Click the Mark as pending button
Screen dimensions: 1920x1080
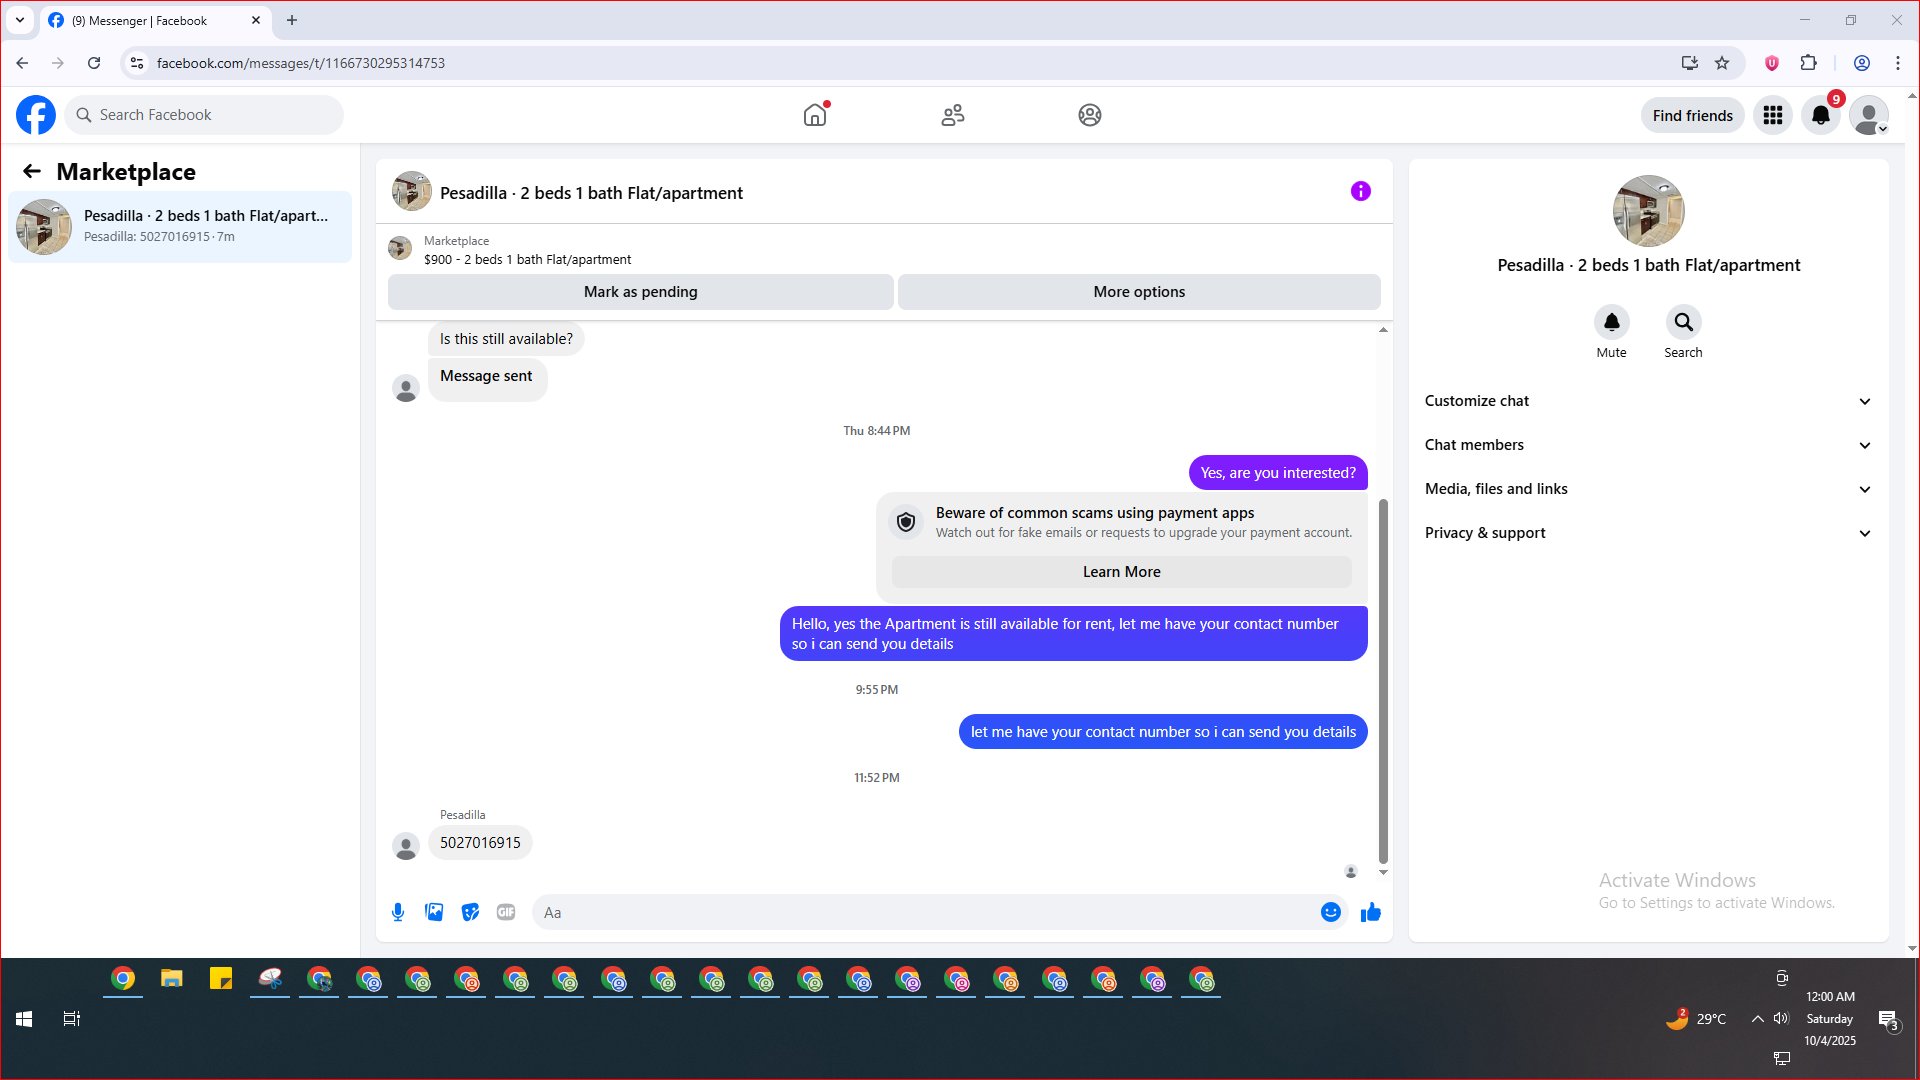(641, 292)
